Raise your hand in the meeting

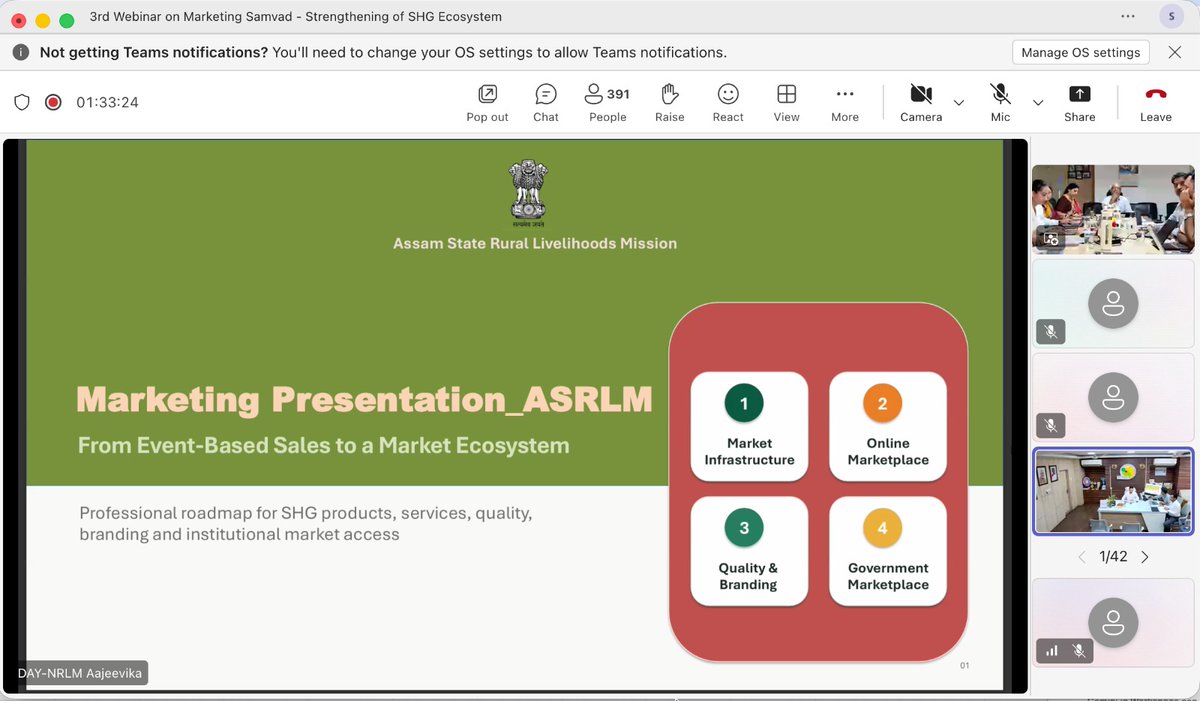[x=670, y=103]
